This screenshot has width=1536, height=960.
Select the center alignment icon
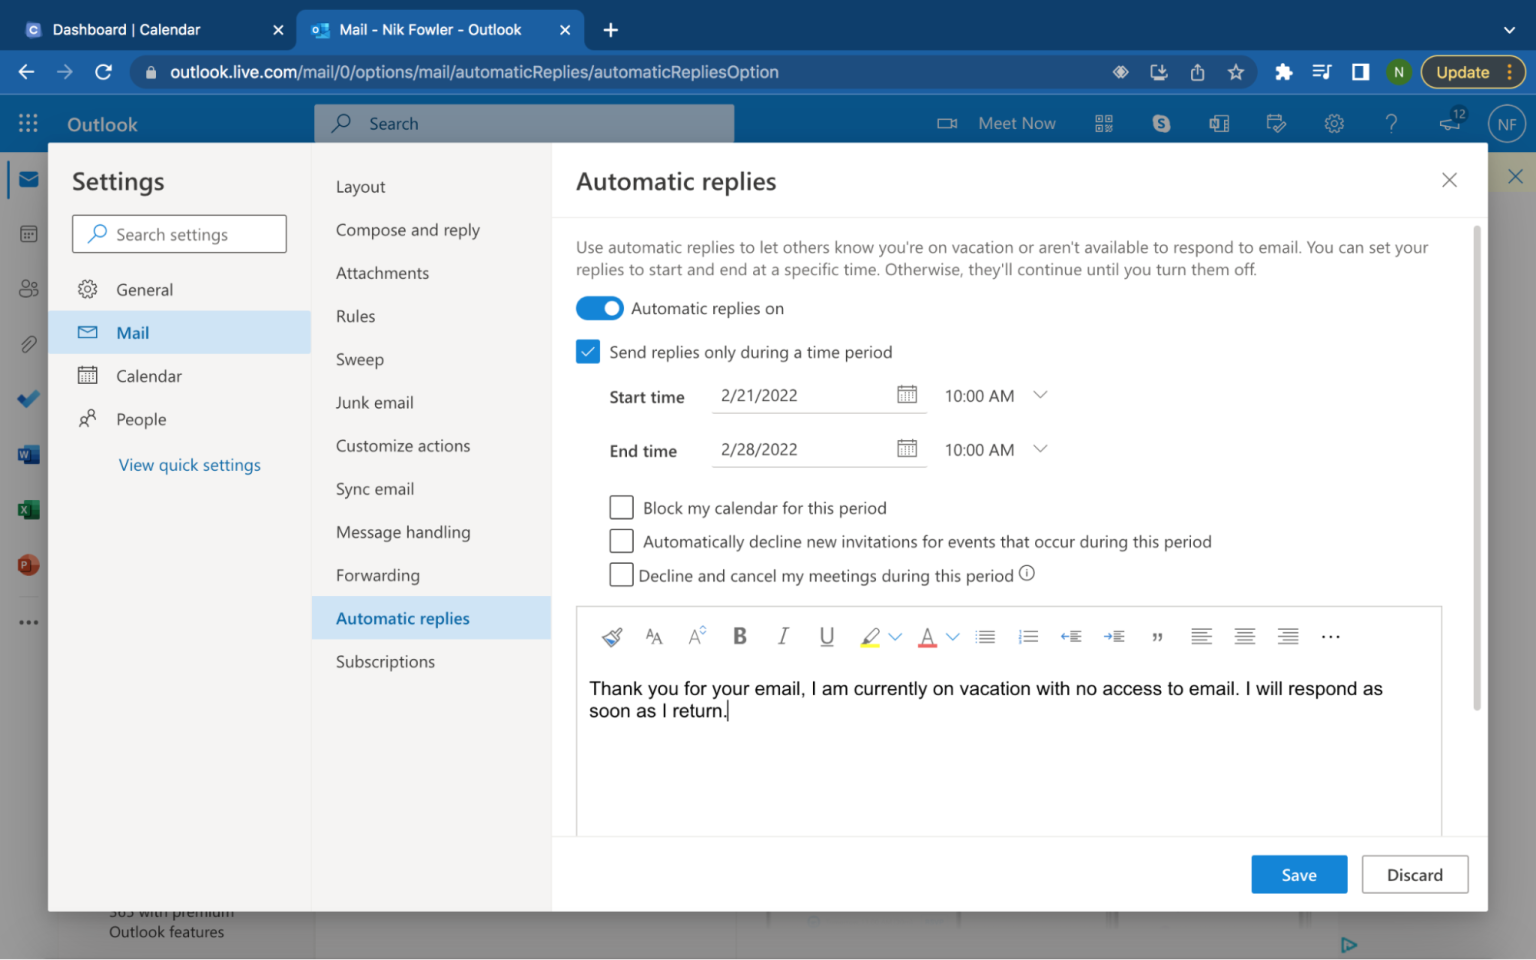click(1244, 636)
